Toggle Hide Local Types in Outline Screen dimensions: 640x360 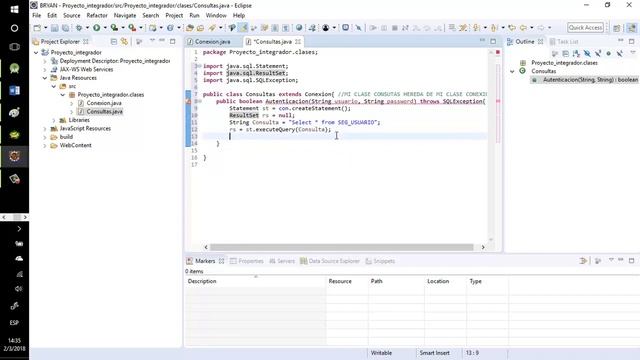pyautogui.click(x=620, y=53)
